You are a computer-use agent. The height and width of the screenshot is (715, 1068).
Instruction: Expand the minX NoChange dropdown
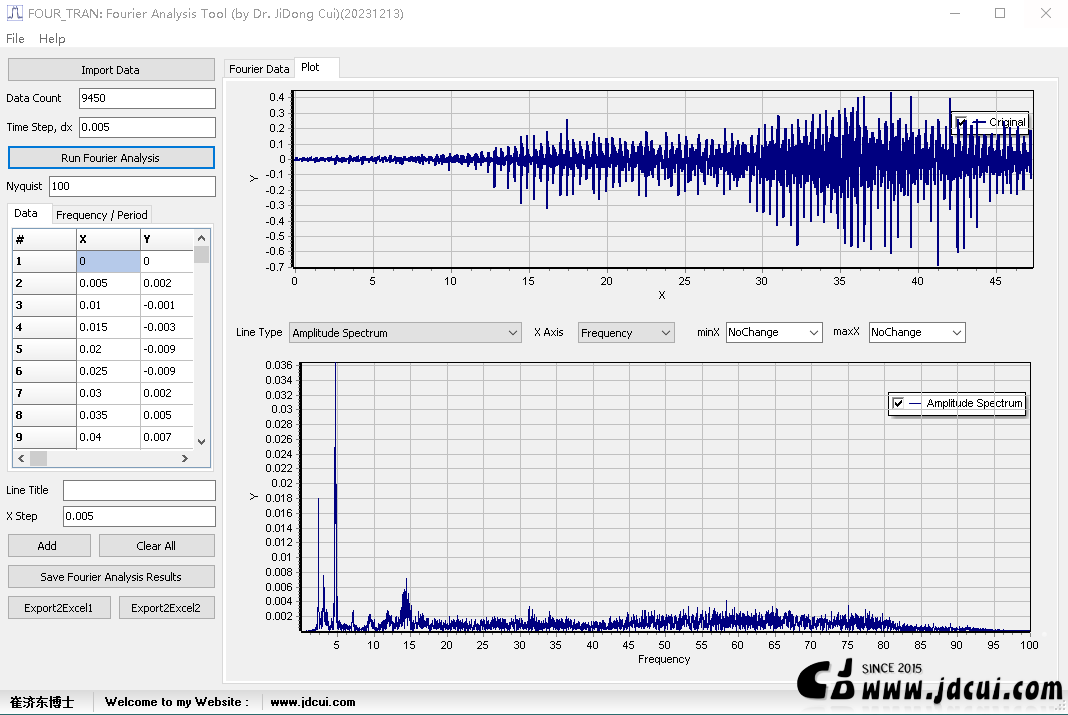pyautogui.click(x=773, y=332)
